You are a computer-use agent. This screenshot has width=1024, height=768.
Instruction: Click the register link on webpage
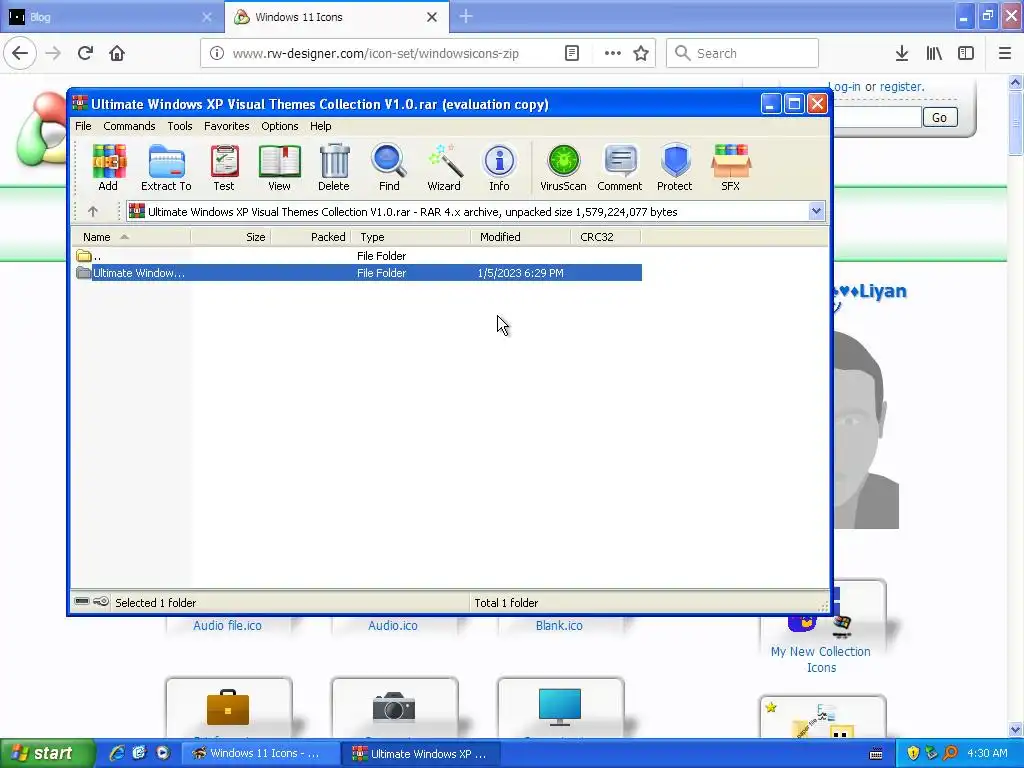(x=902, y=87)
